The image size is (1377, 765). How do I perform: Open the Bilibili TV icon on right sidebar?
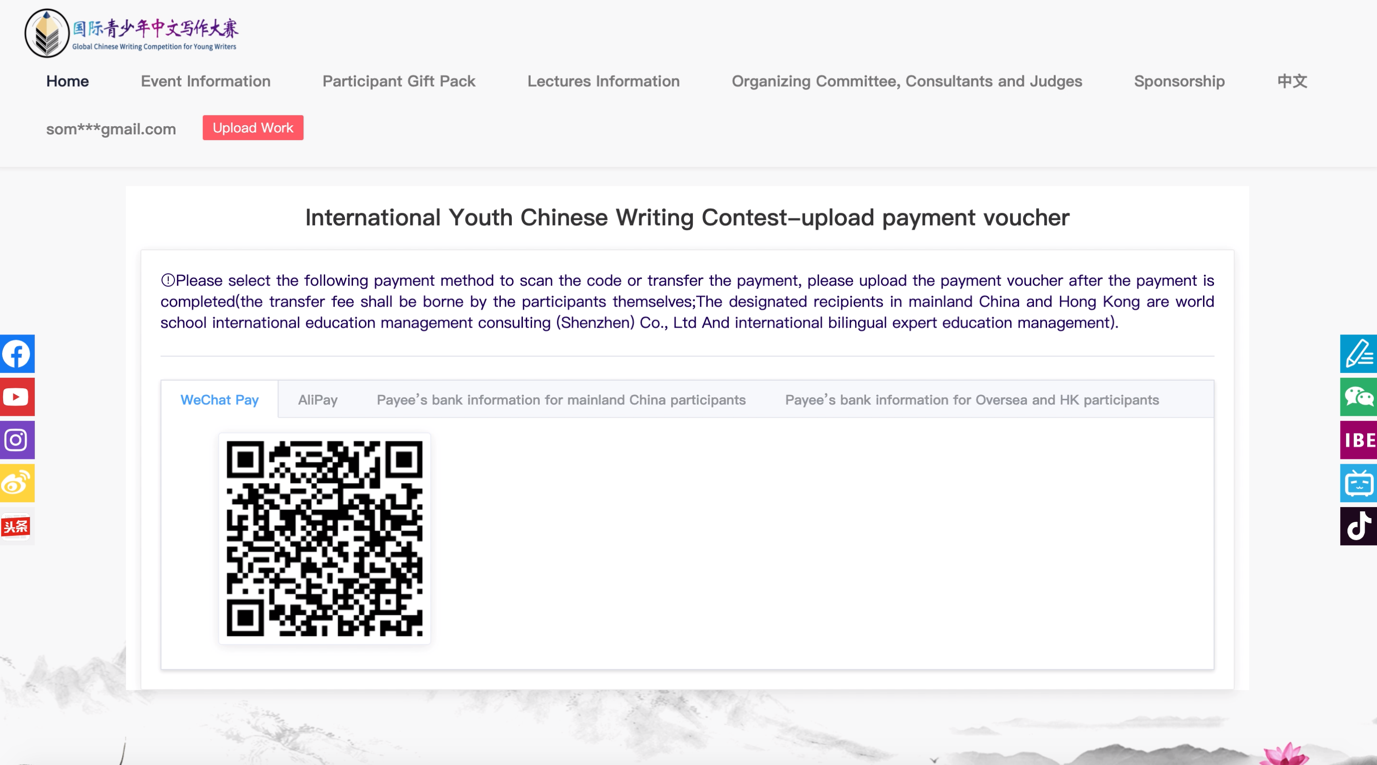coord(1359,483)
